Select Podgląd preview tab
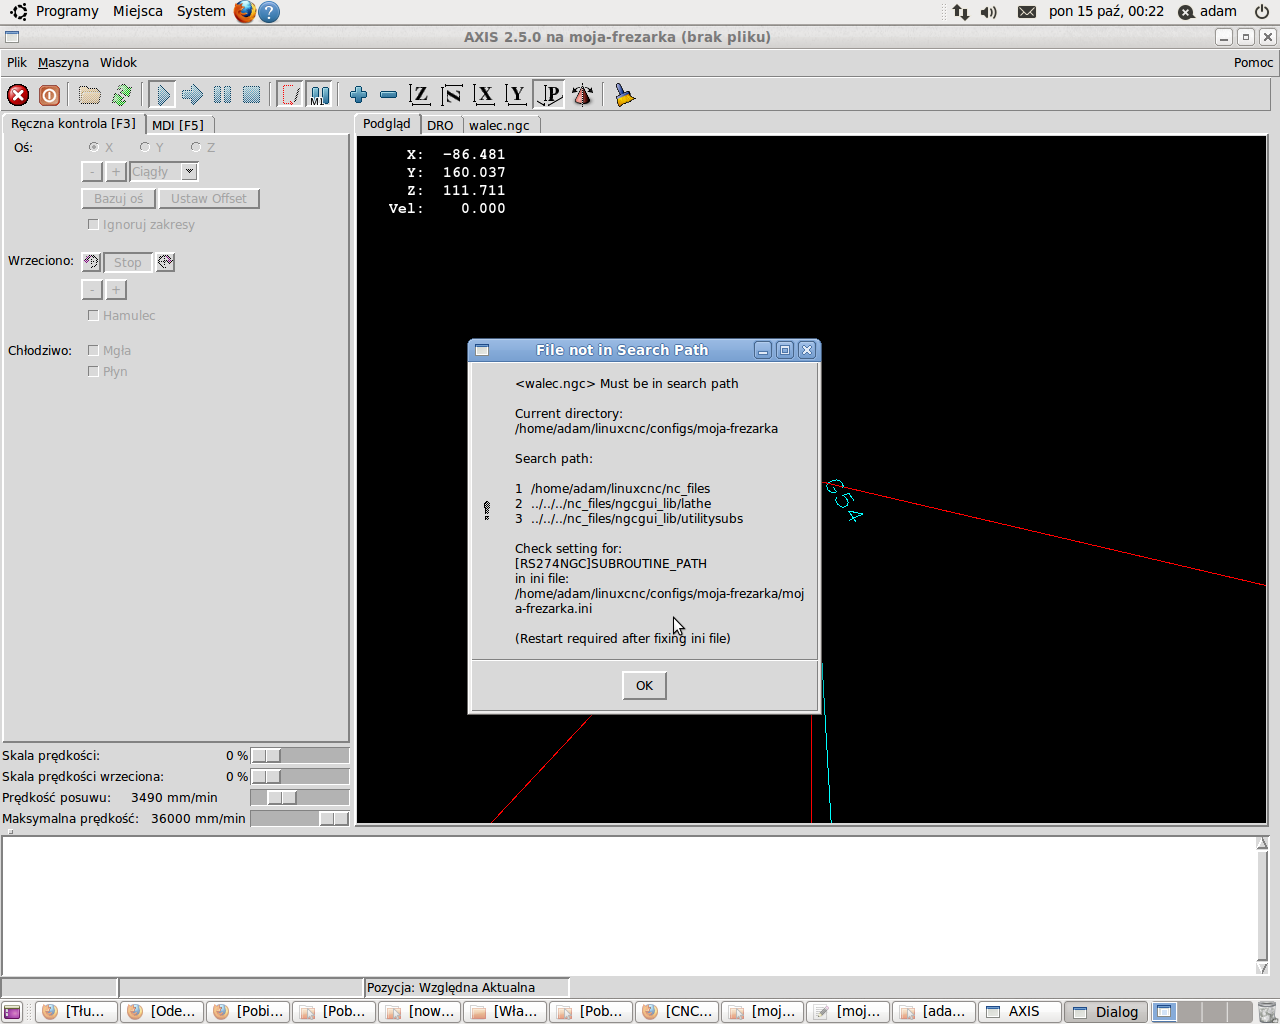The image size is (1280, 1024). 387,124
